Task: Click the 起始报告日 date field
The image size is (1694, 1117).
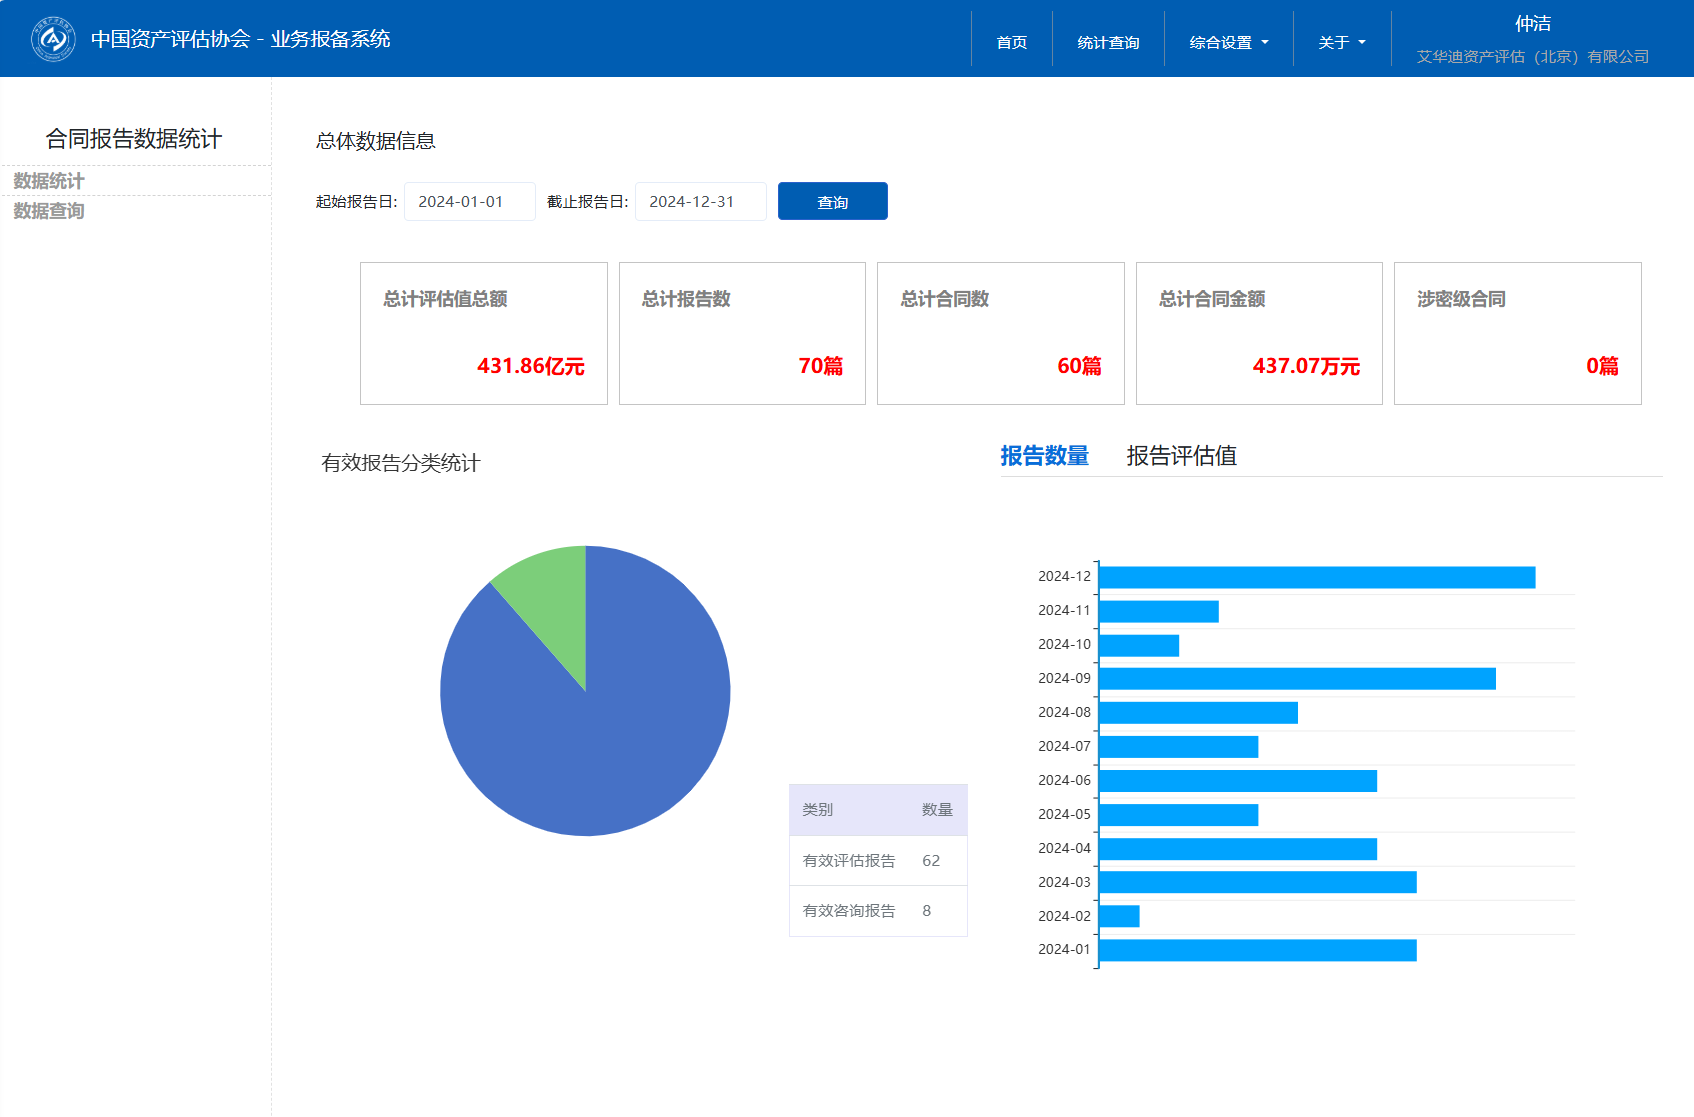Action: click(x=469, y=202)
